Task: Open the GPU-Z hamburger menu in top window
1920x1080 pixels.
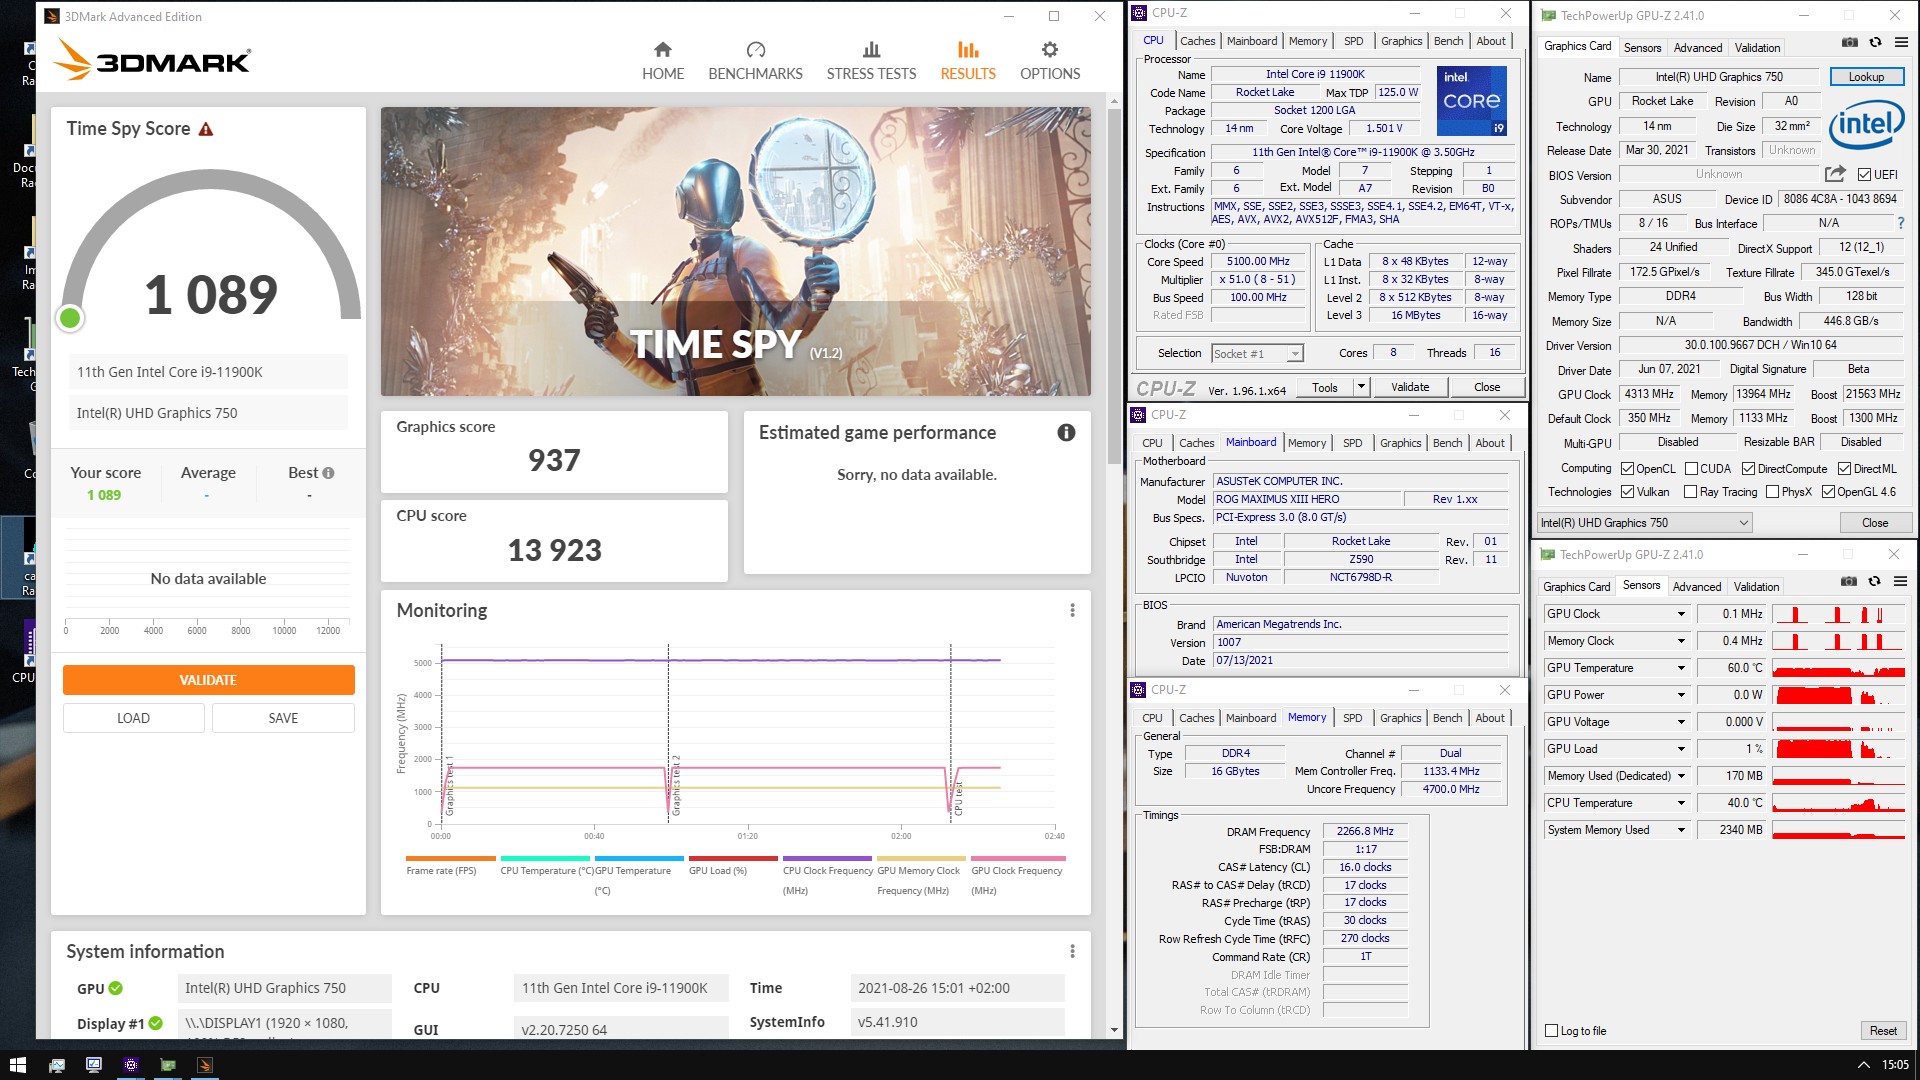Action: 1901,42
